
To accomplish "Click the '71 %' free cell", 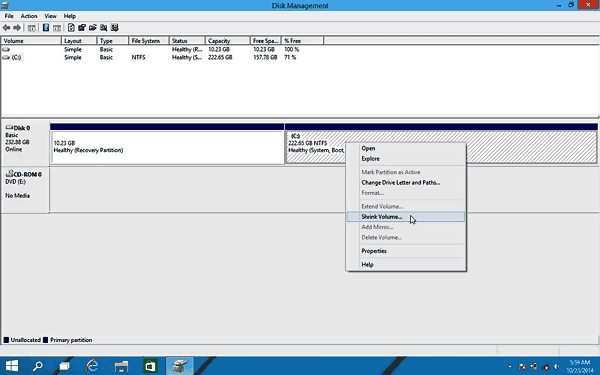I will [290, 57].
